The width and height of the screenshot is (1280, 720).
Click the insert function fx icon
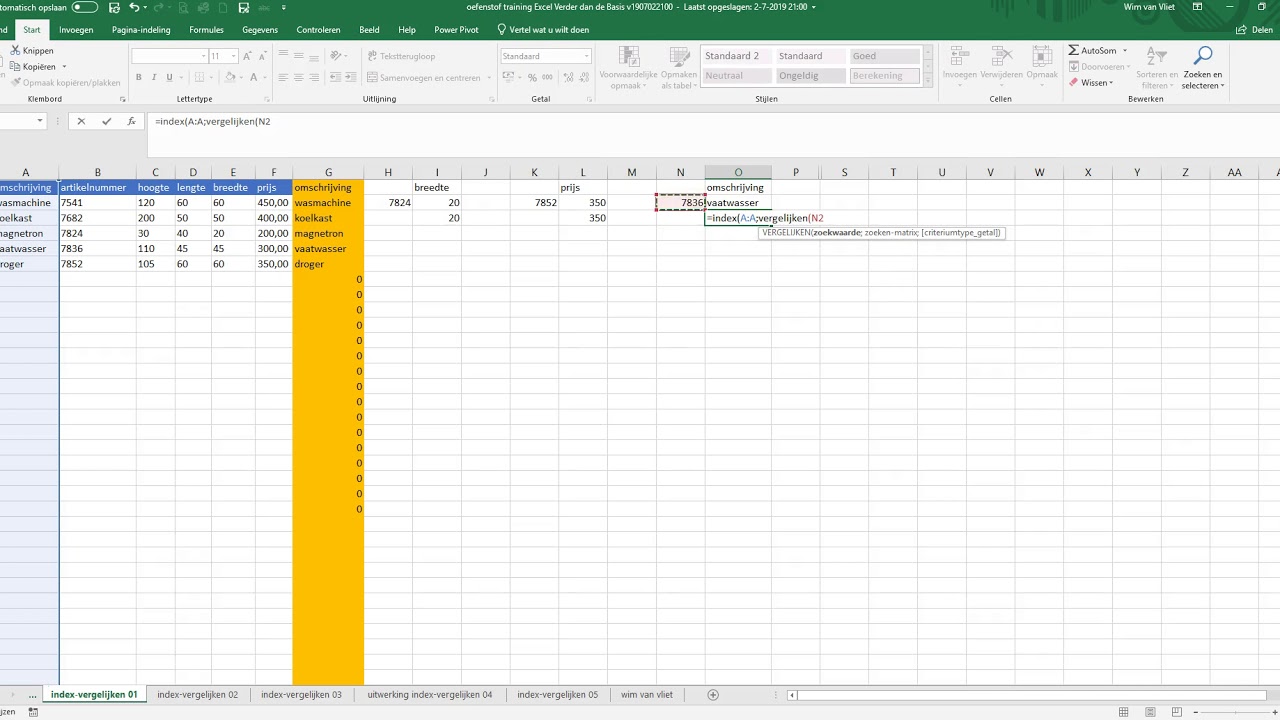click(131, 121)
